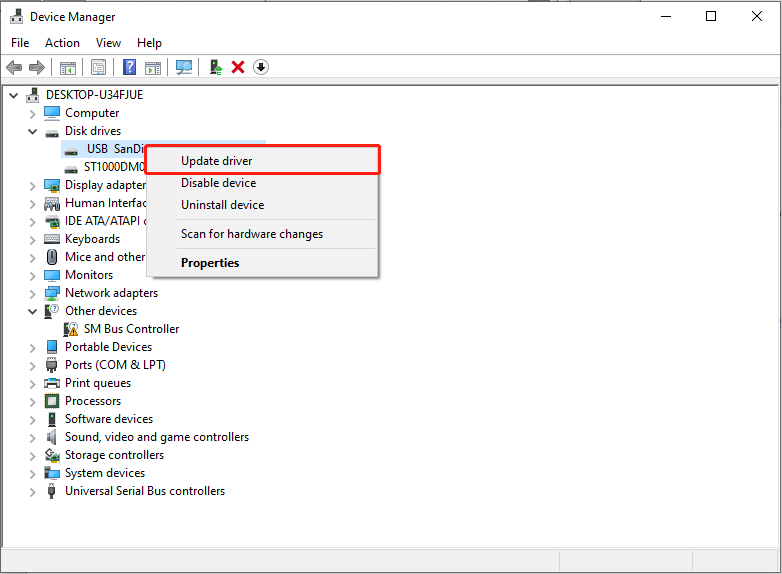This screenshot has width=782, height=574.
Task: Open the Action menu
Action: (62, 43)
